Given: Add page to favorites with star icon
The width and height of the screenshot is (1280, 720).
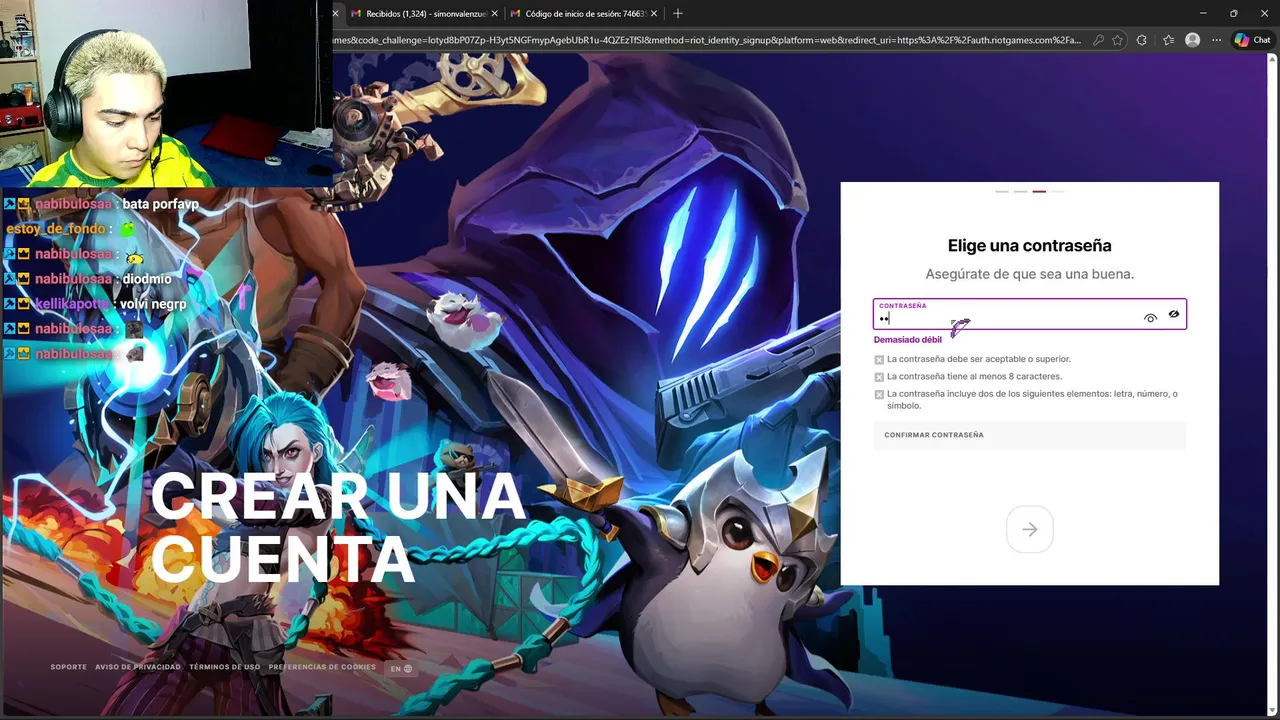Looking at the screenshot, I should [x=1117, y=40].
